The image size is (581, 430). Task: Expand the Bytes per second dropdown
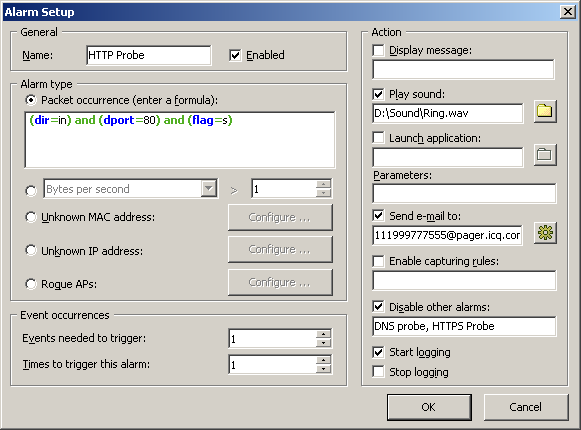pos(209,189)
